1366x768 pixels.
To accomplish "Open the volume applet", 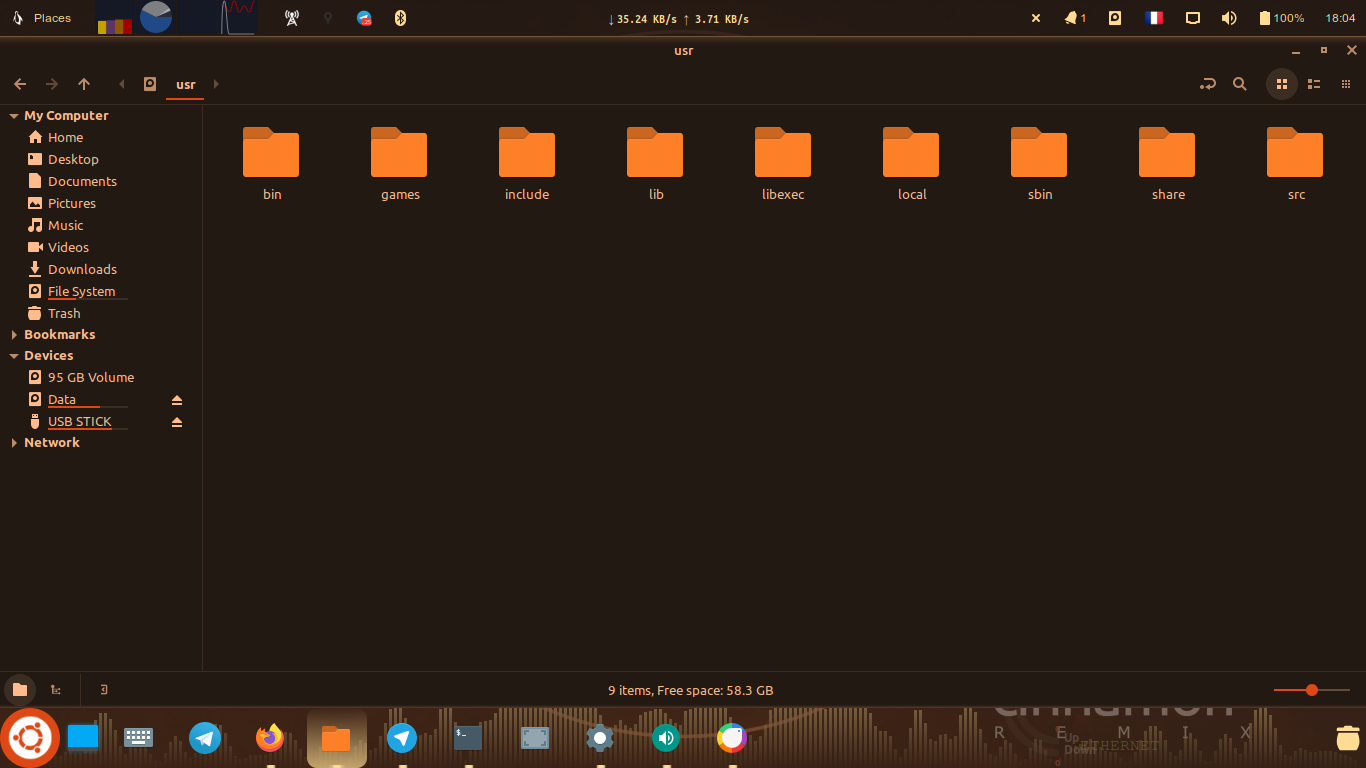I will click(x=1229, y=18).
